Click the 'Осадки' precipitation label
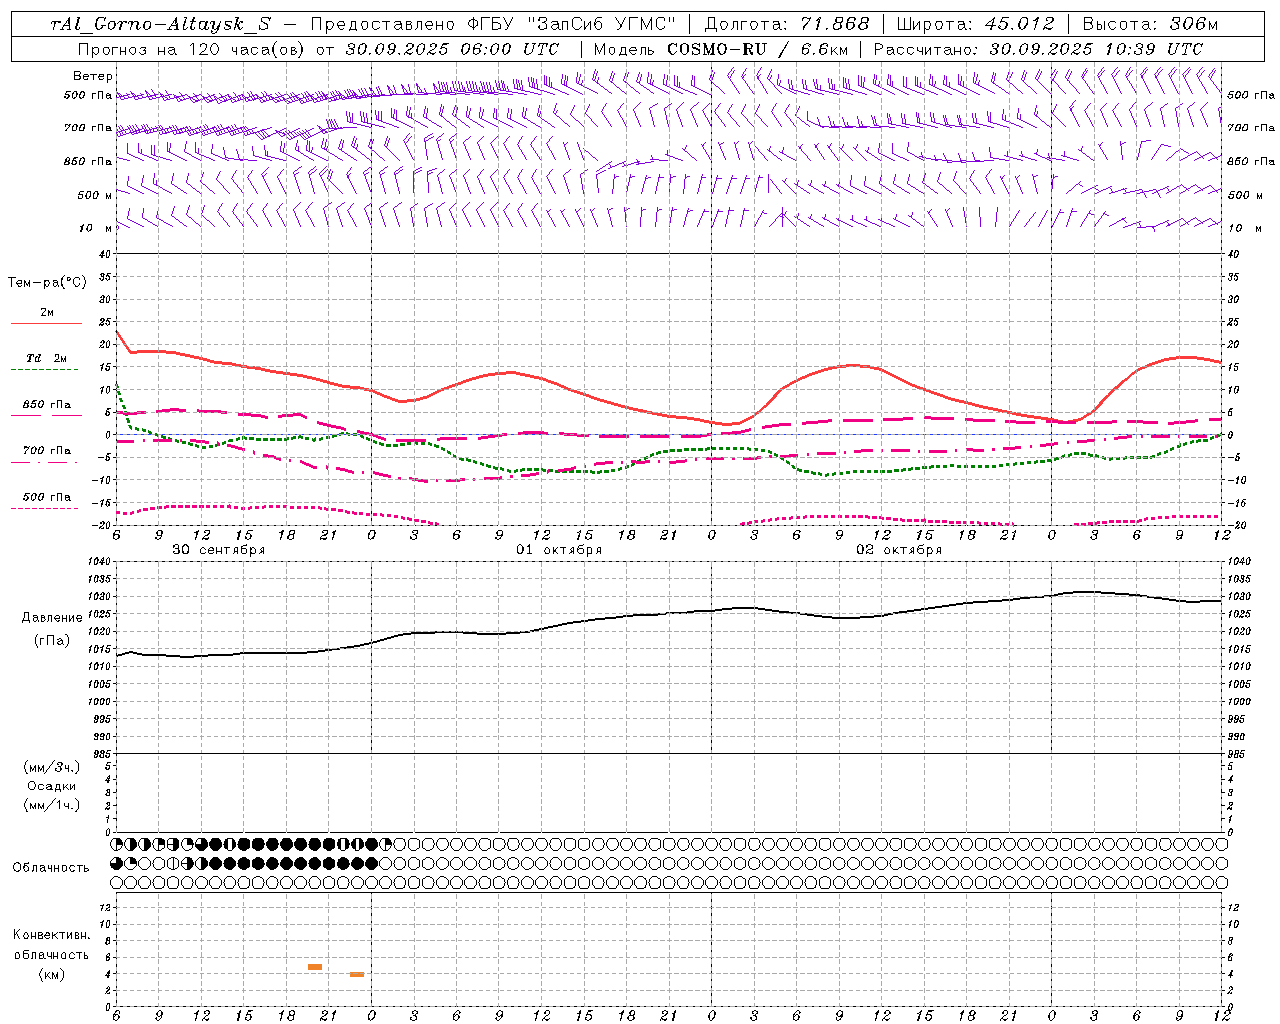The height and width of the screenshot is (1024, 1280). pyautogui.click(x=52, y=786)
